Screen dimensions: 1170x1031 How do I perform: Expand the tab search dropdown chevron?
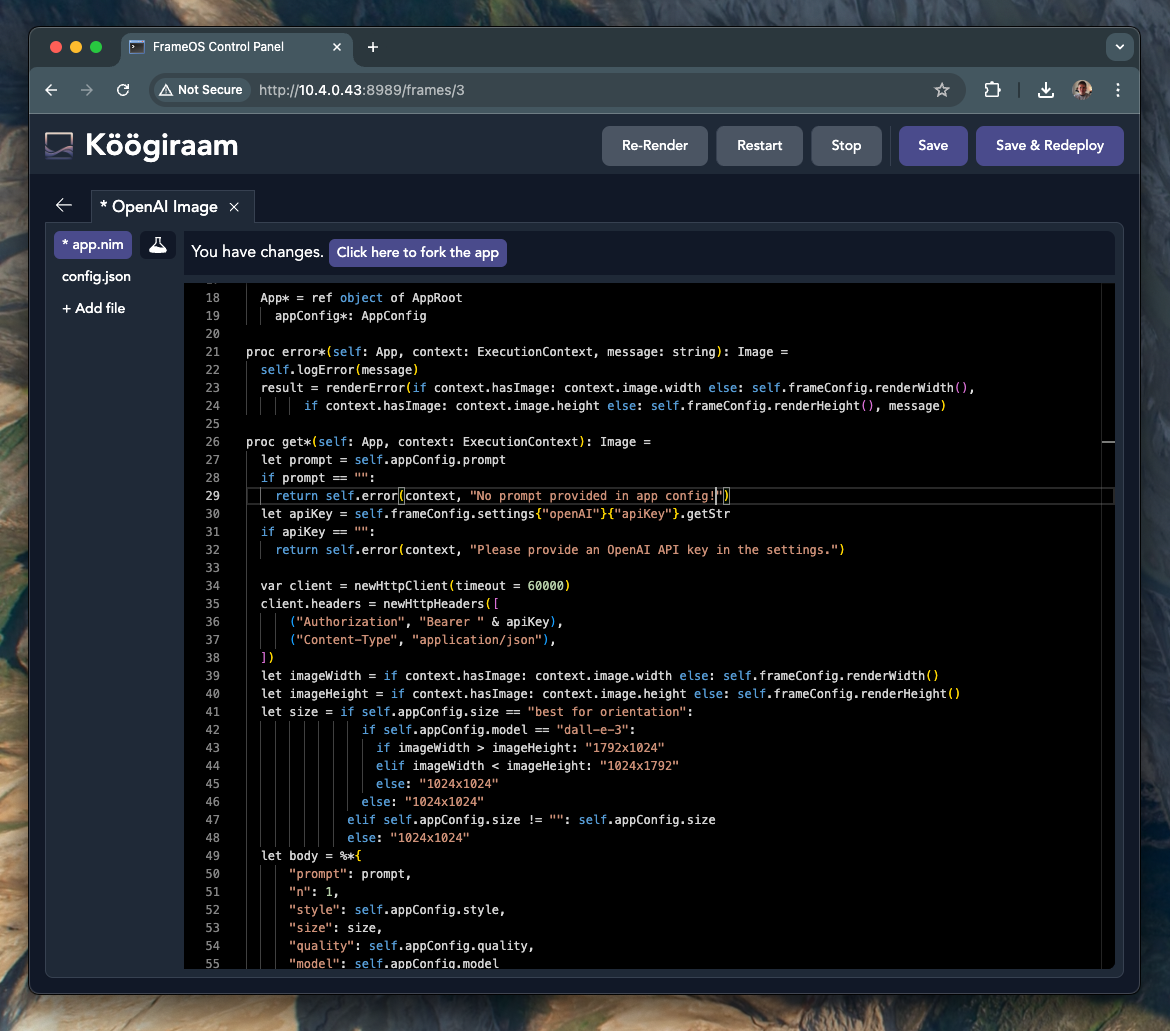[1119, 47]
